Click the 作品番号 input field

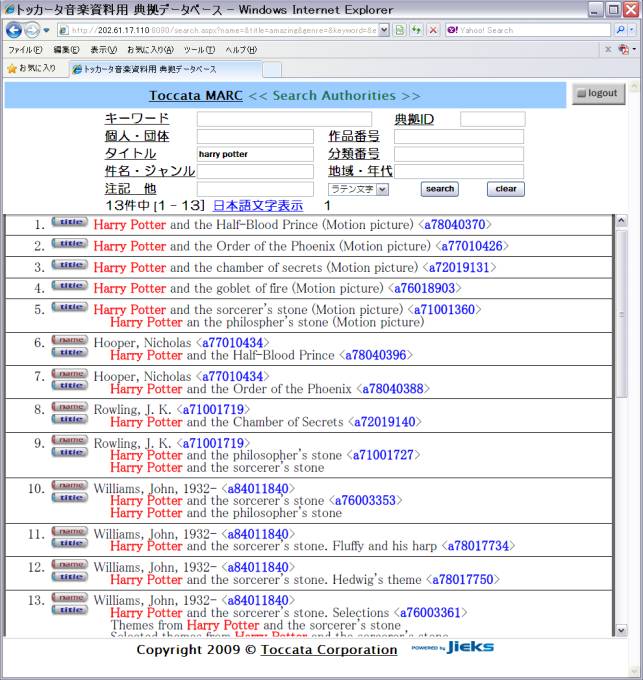459,136
